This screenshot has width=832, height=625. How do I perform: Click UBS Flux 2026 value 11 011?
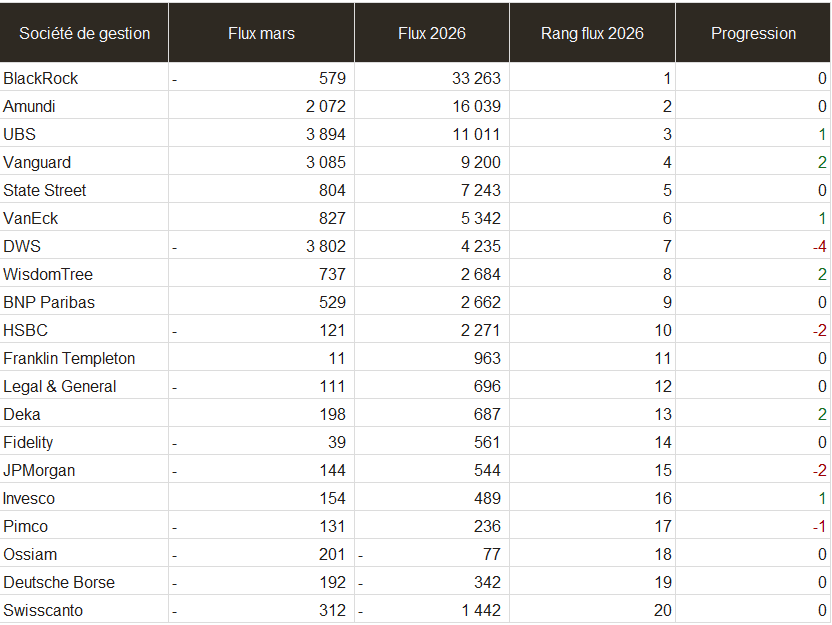coord(476,134)
